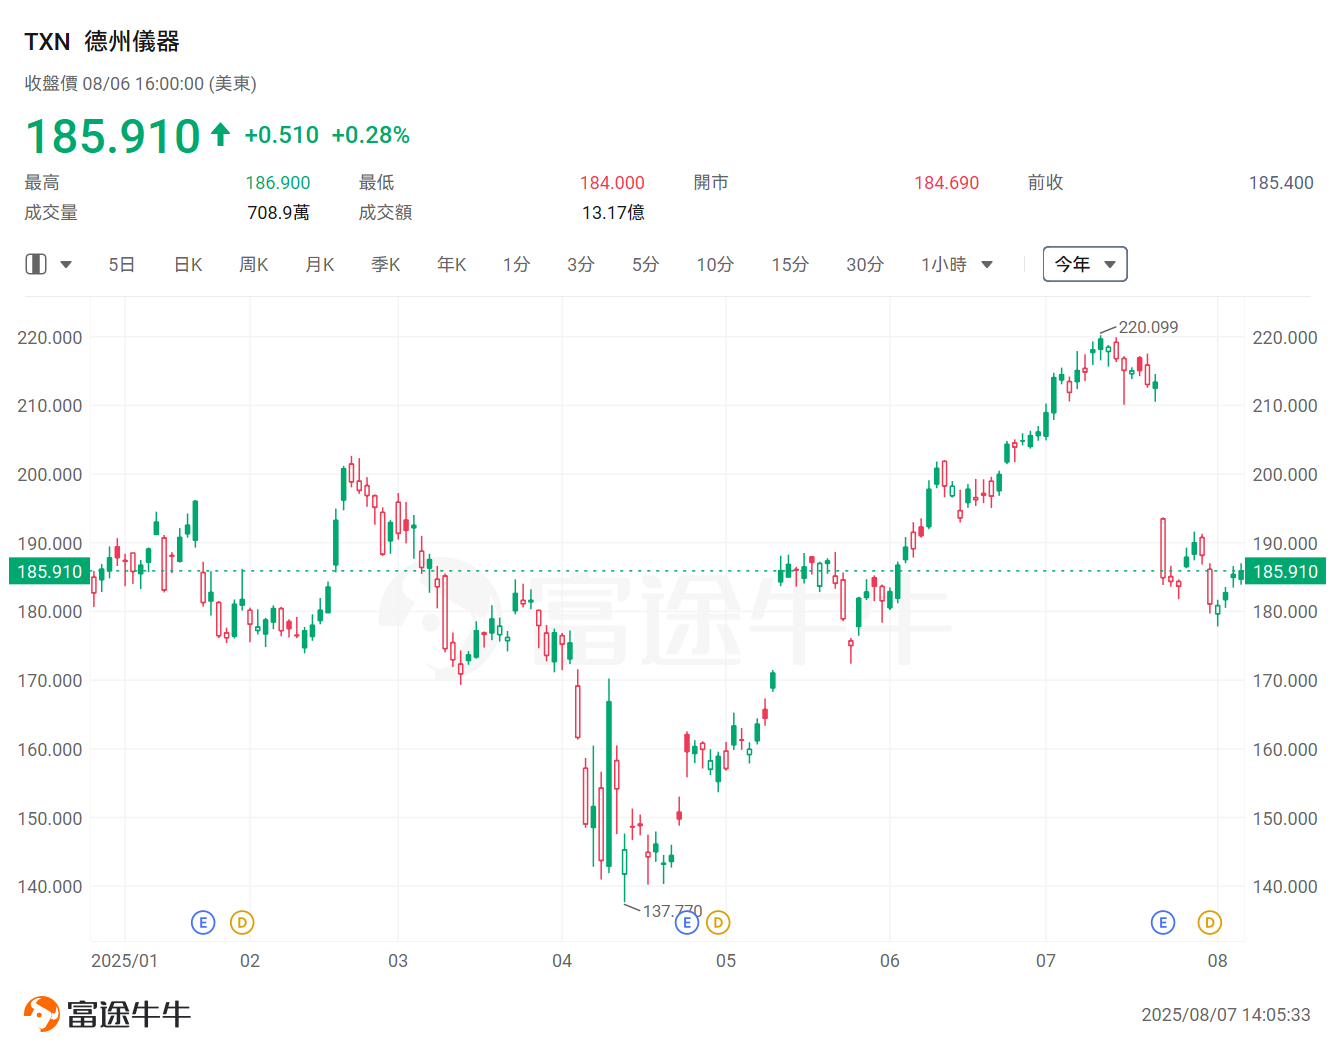Viewport: 1335px width, 1055px height.
Task: Select the 5日 chart view
Action: pyautogui.click(x=122, y=265)
